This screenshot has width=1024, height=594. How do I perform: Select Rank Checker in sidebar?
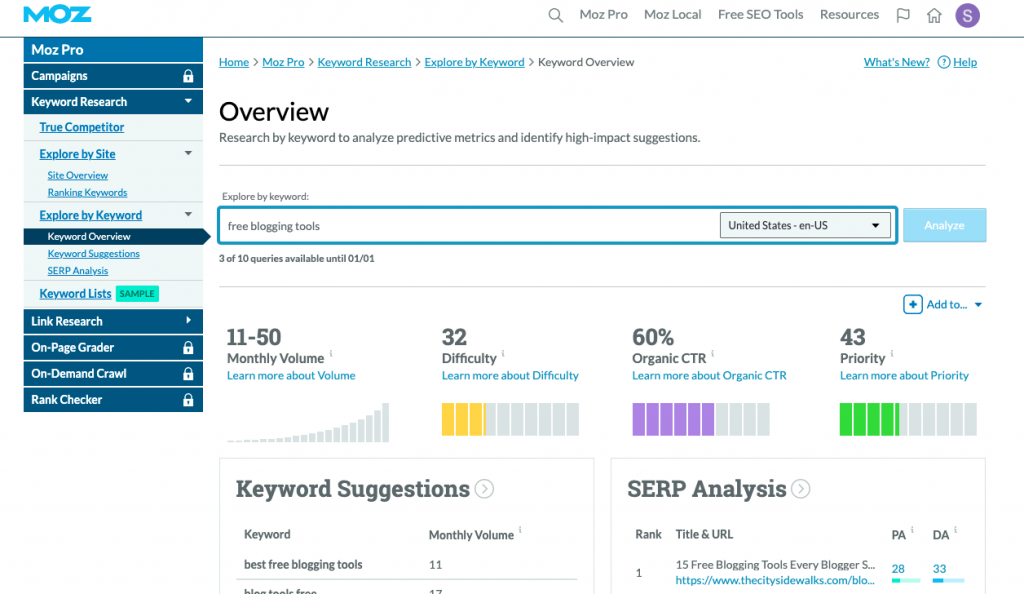[113, 399]
